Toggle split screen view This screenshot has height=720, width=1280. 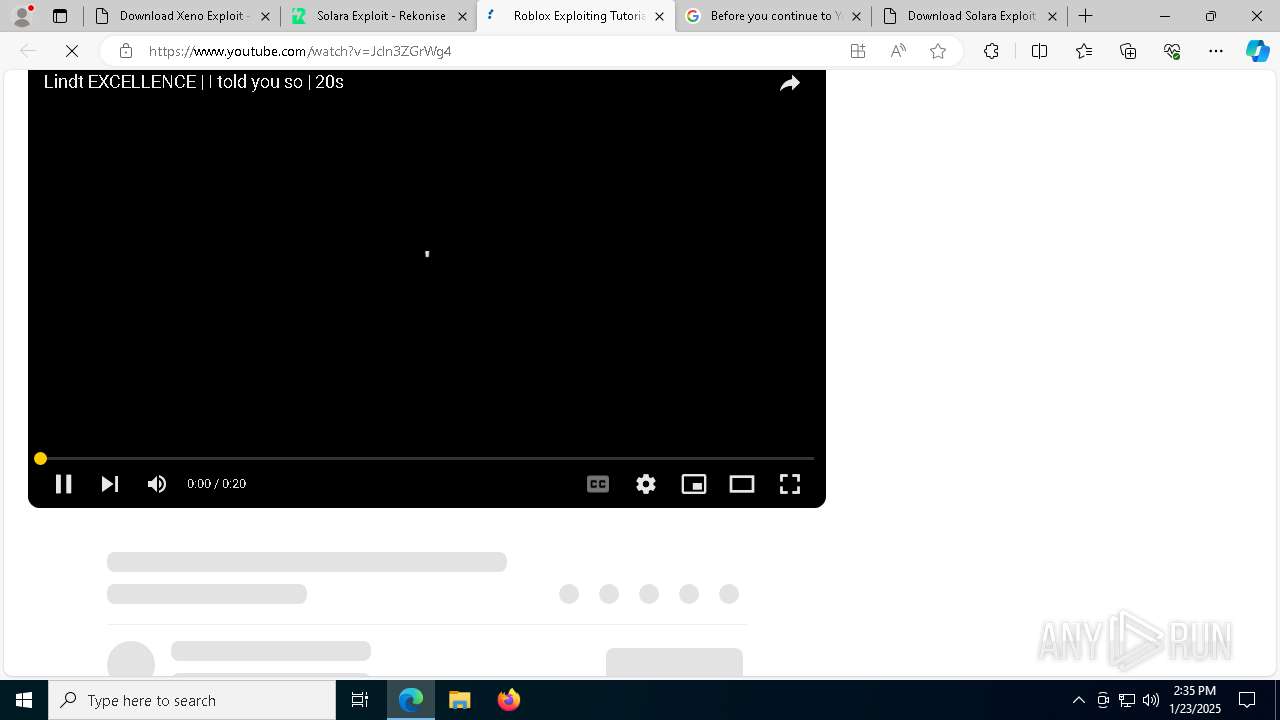pyautogui.click(x=1039, y=51)
